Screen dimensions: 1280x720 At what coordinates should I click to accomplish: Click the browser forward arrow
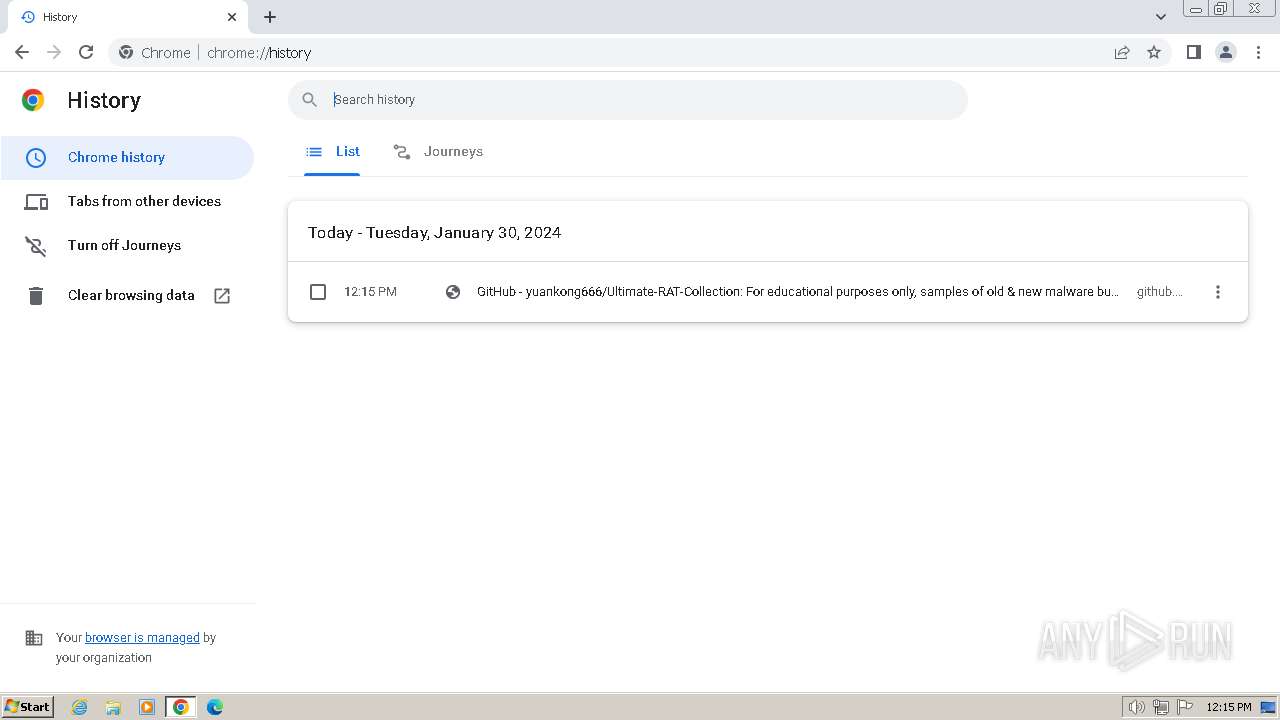point(54,52)
